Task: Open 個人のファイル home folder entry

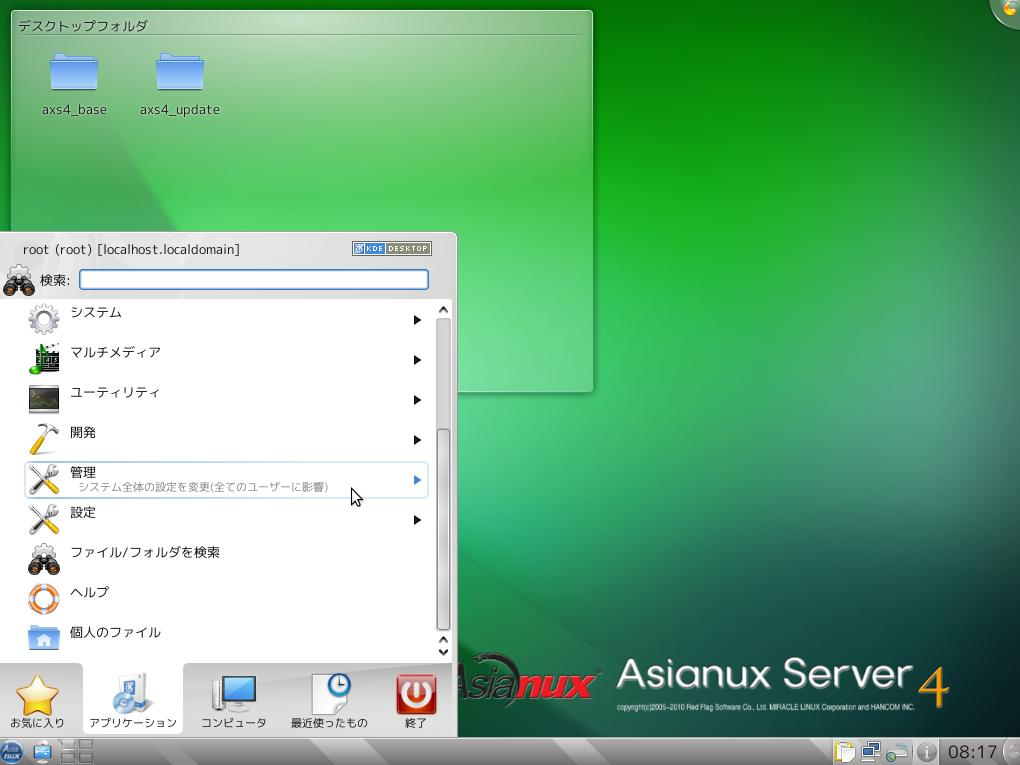Action: [115, 633]
